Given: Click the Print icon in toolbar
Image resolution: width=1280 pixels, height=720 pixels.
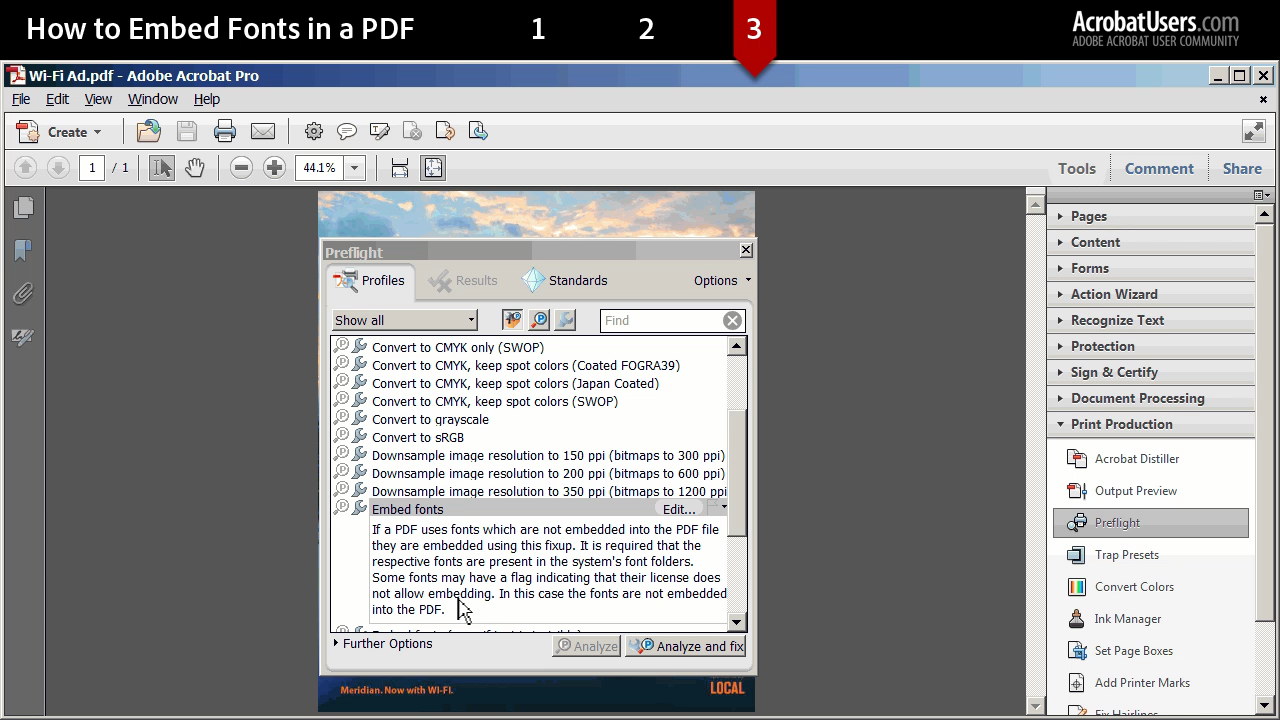Looking at the screenshot, I should pyautogui.click(x=225, y=131).
